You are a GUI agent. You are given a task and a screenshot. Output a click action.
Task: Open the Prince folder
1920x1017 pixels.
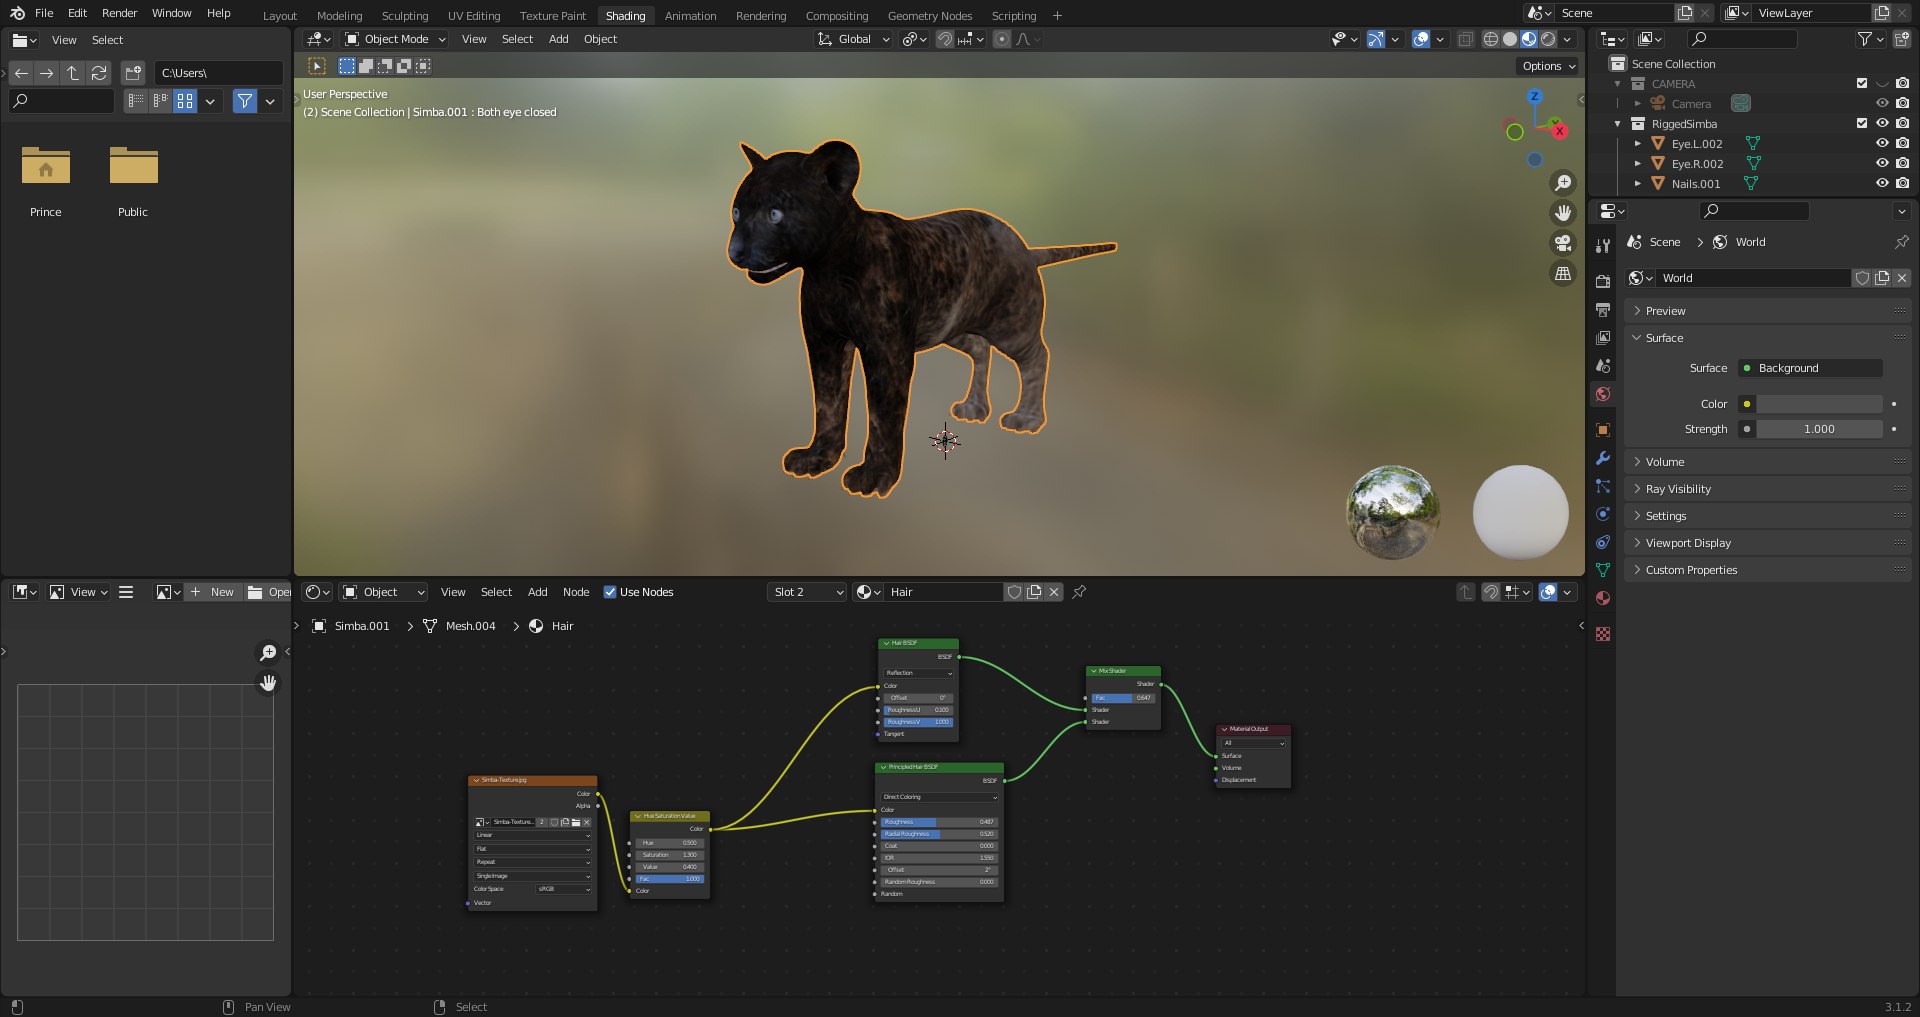point(46,181)
